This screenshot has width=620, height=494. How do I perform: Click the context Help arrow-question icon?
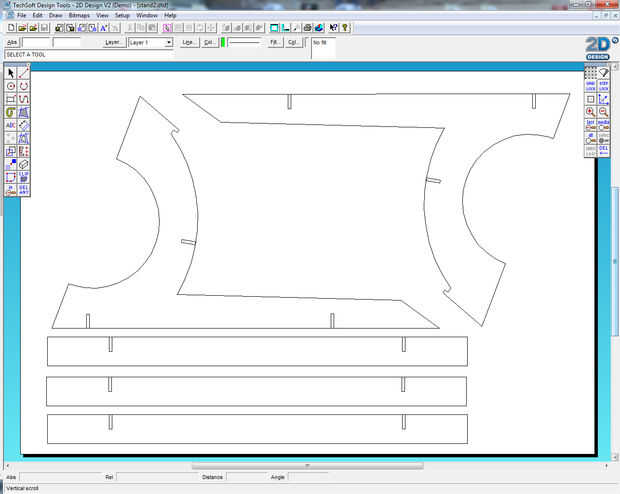coord(333,28)
